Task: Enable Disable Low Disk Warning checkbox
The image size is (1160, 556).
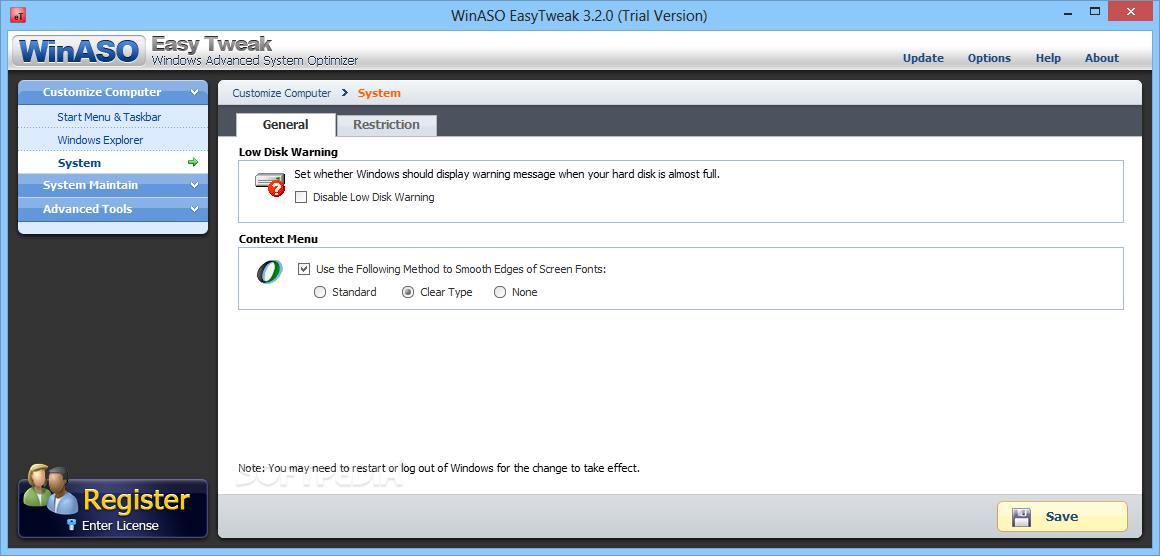Action: (x=300, y=197)
